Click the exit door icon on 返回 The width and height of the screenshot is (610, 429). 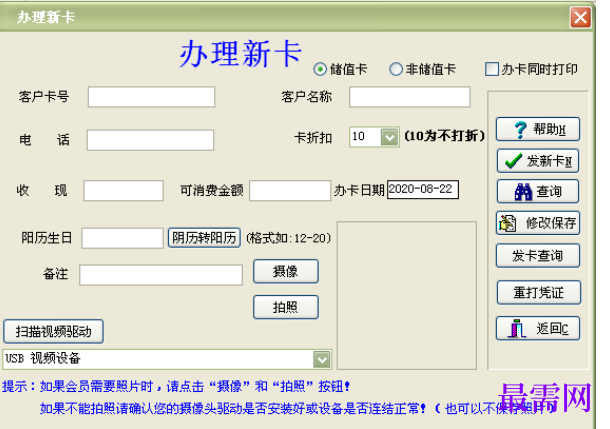click(516, 329)
